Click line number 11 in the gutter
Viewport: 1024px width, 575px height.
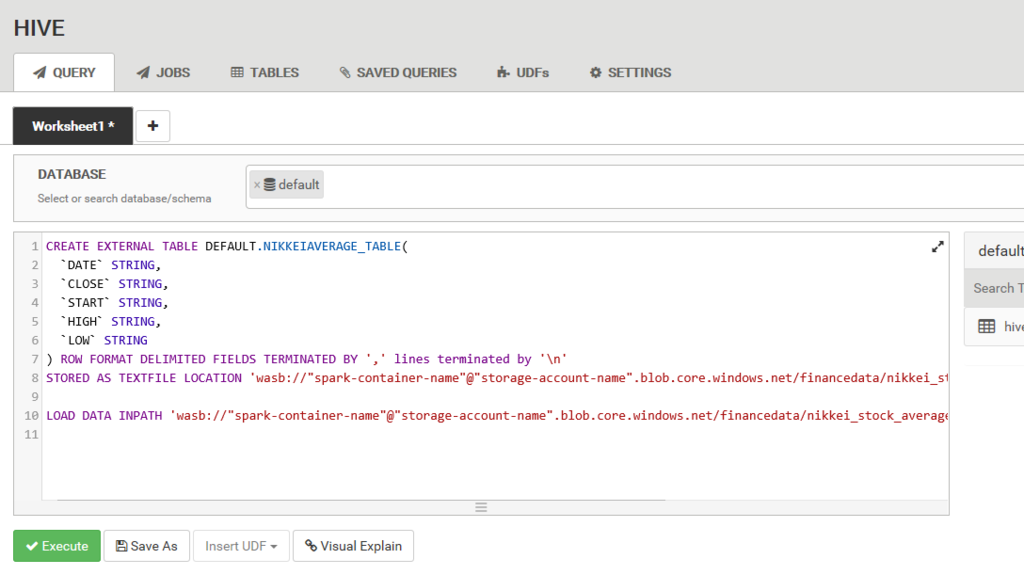tap(31, 435)
